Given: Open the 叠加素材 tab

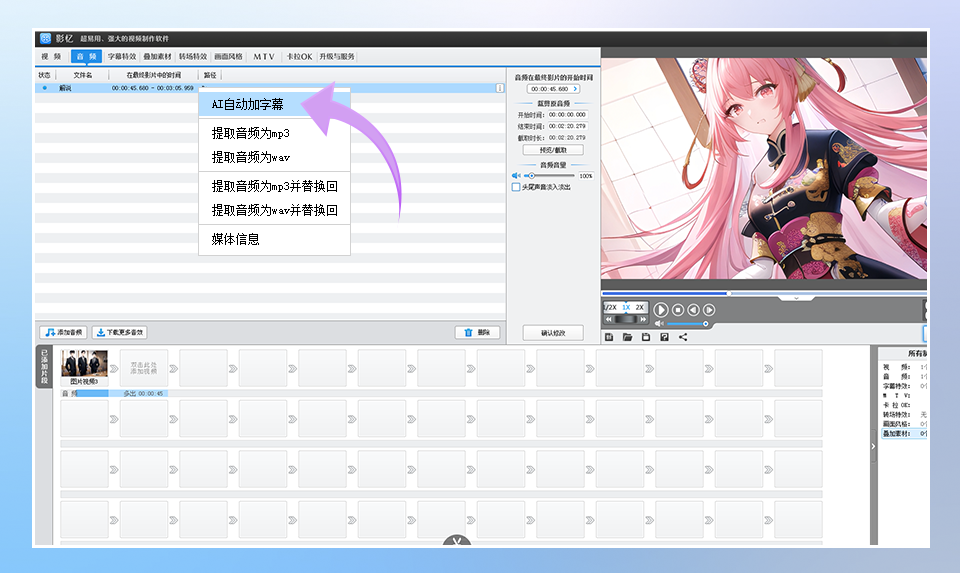Looking at the screenshot, I should (x=157, y=56).
